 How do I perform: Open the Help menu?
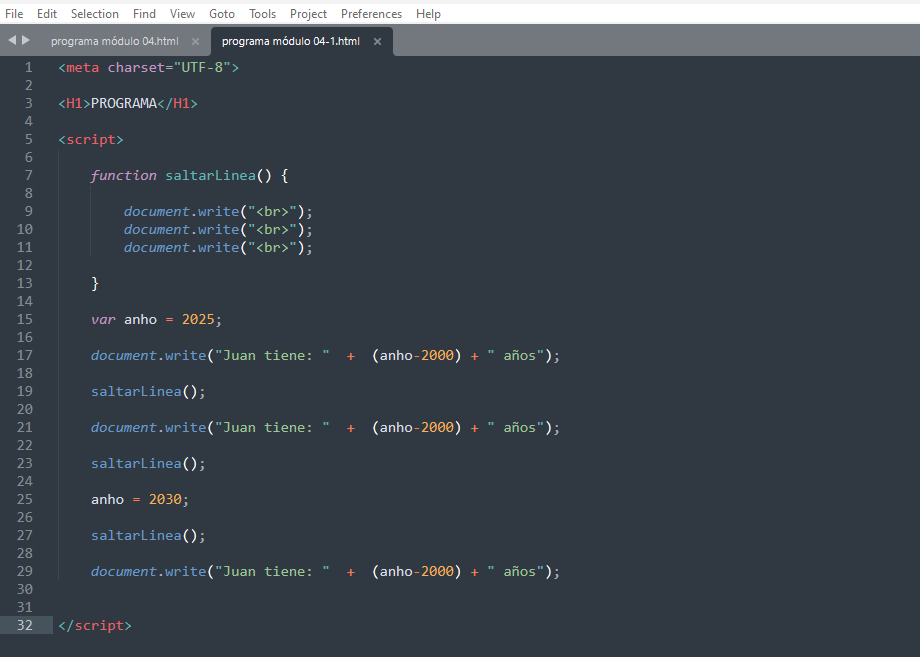pos(428,13)
